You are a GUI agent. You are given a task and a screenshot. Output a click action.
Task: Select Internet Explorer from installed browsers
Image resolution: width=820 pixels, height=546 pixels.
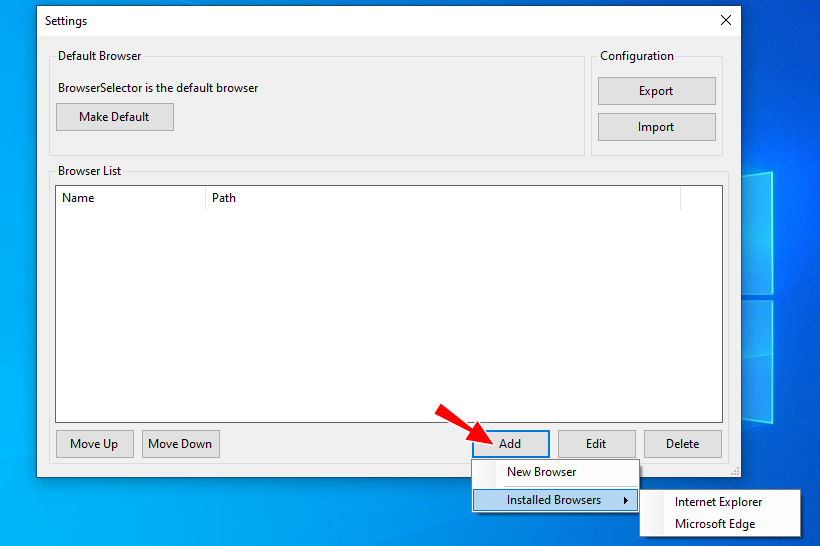pos(720,502)
